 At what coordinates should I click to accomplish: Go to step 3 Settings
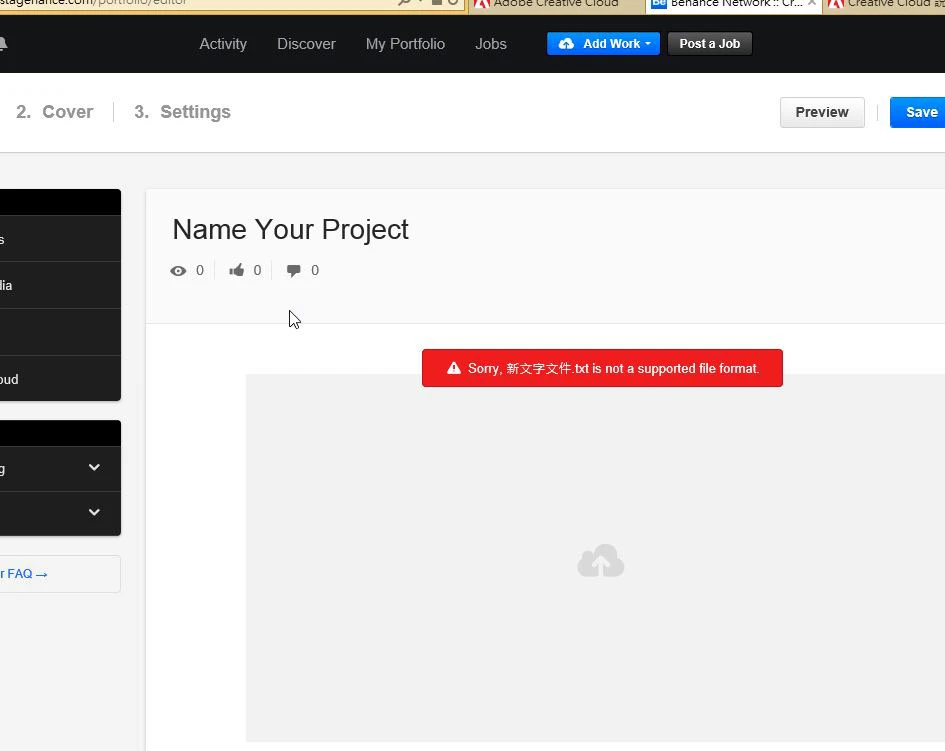click(183, 112)
